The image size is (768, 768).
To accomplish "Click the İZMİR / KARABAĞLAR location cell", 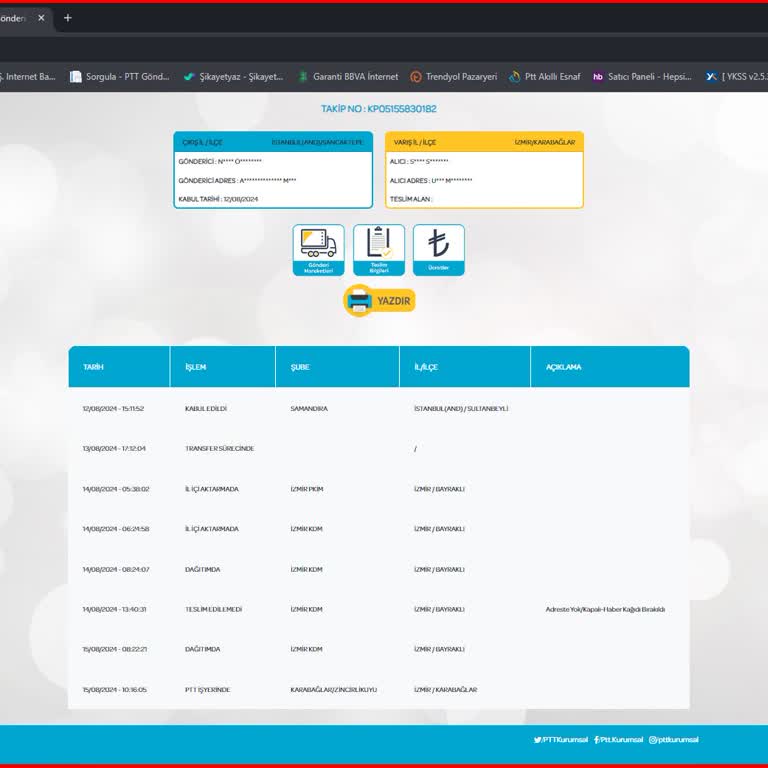I will 445,690.
